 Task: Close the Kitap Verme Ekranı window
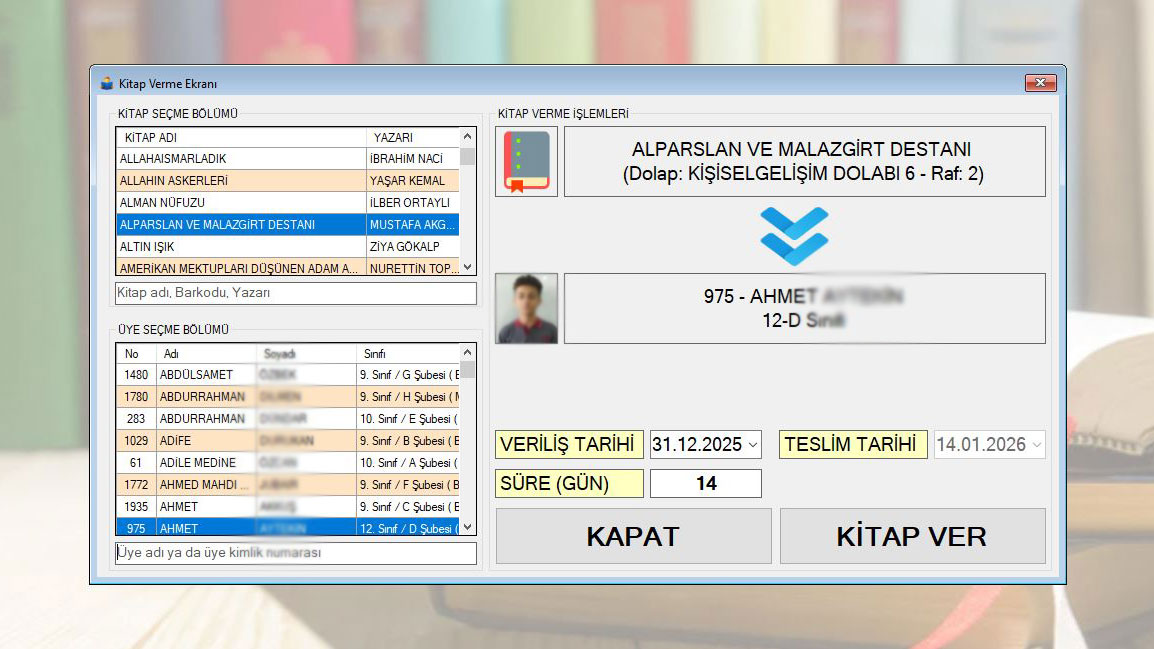pos(1040,83)
